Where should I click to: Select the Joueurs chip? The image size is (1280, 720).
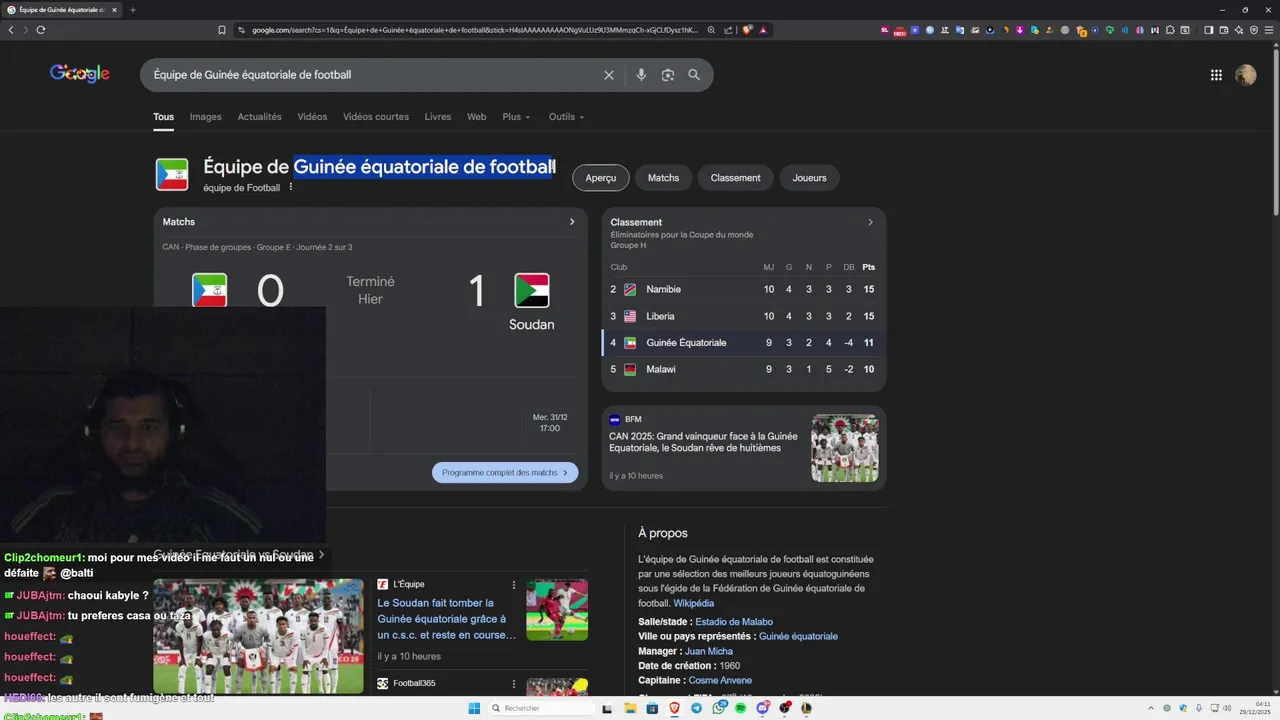click(810, 178)
